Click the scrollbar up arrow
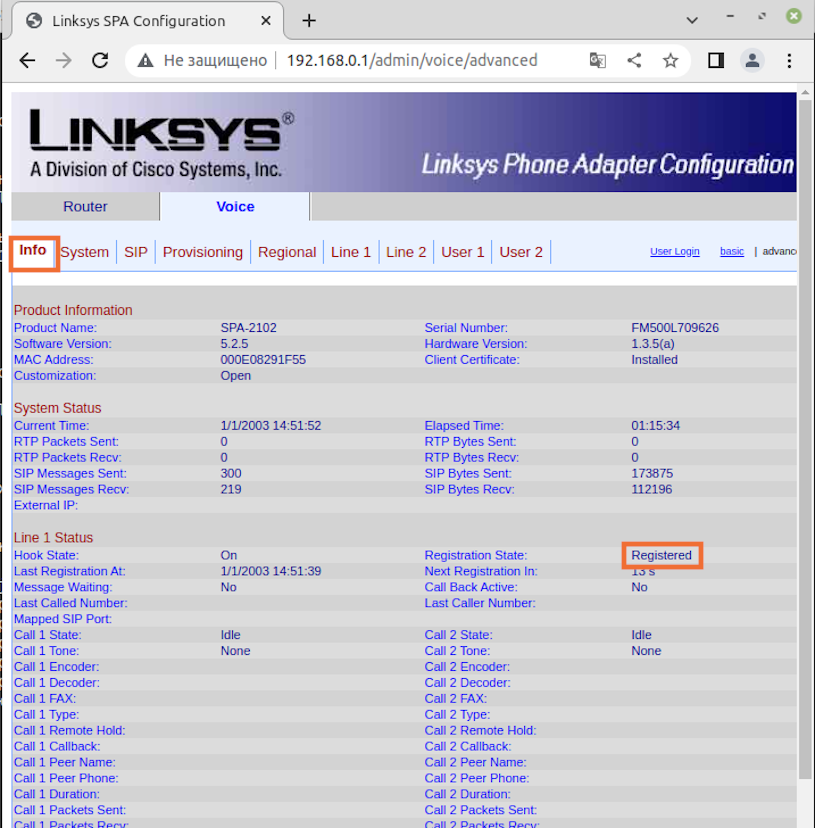Image resolution: width=815 pixels, height=828 pixels. [x=805, y=92]
